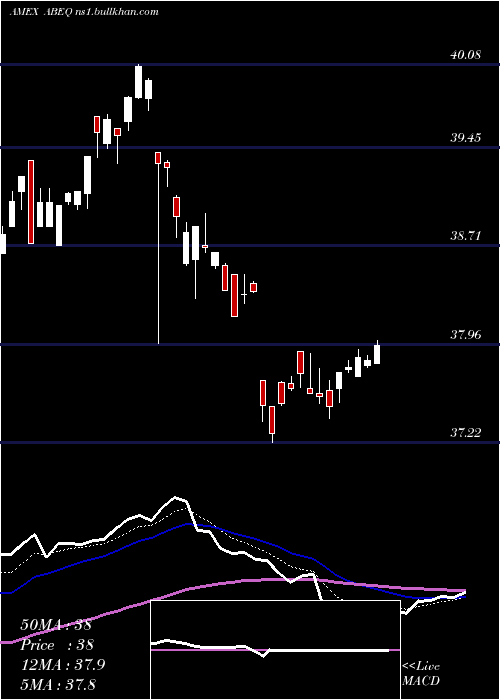Click the <<Live MACD label
Image resolution: width=500 pixels, height=700 pixels.
[x=421, y=673]
